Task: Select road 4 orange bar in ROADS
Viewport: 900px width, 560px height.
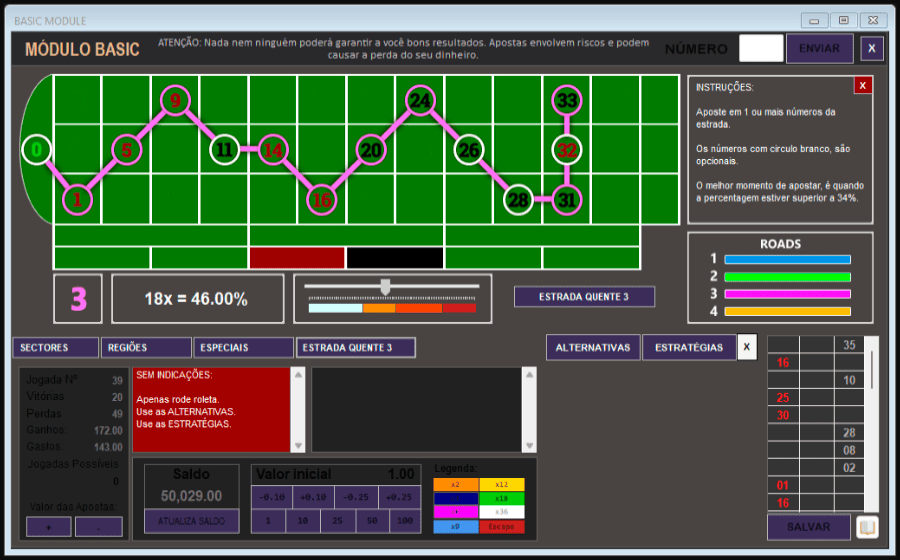Action: [787, 312]
